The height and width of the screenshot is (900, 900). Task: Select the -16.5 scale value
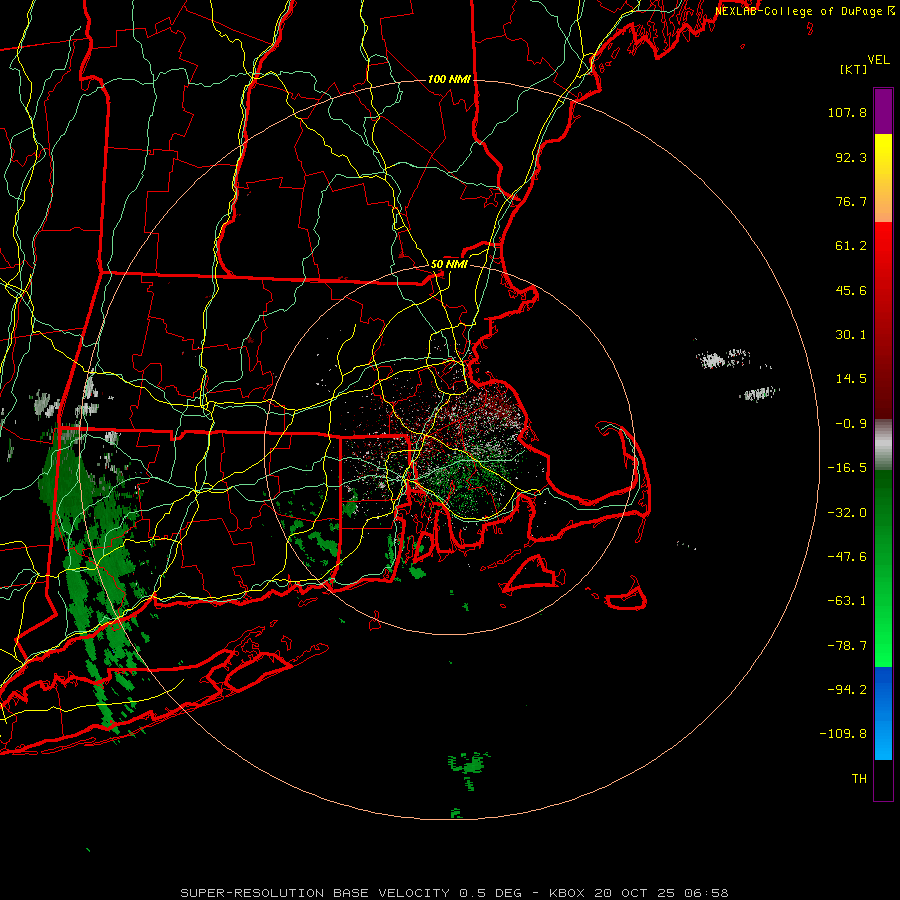(x=847, y=468)
